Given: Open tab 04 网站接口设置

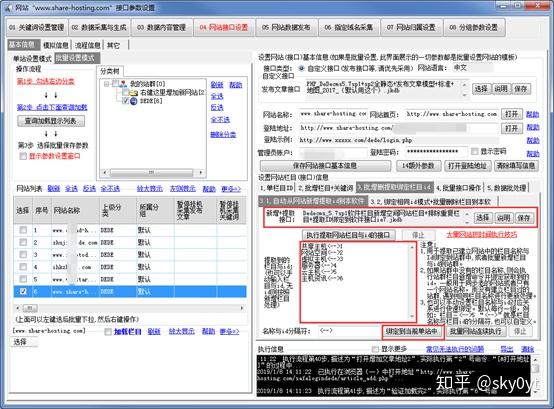Looking at the screenshot, I should tap(224, 28).
